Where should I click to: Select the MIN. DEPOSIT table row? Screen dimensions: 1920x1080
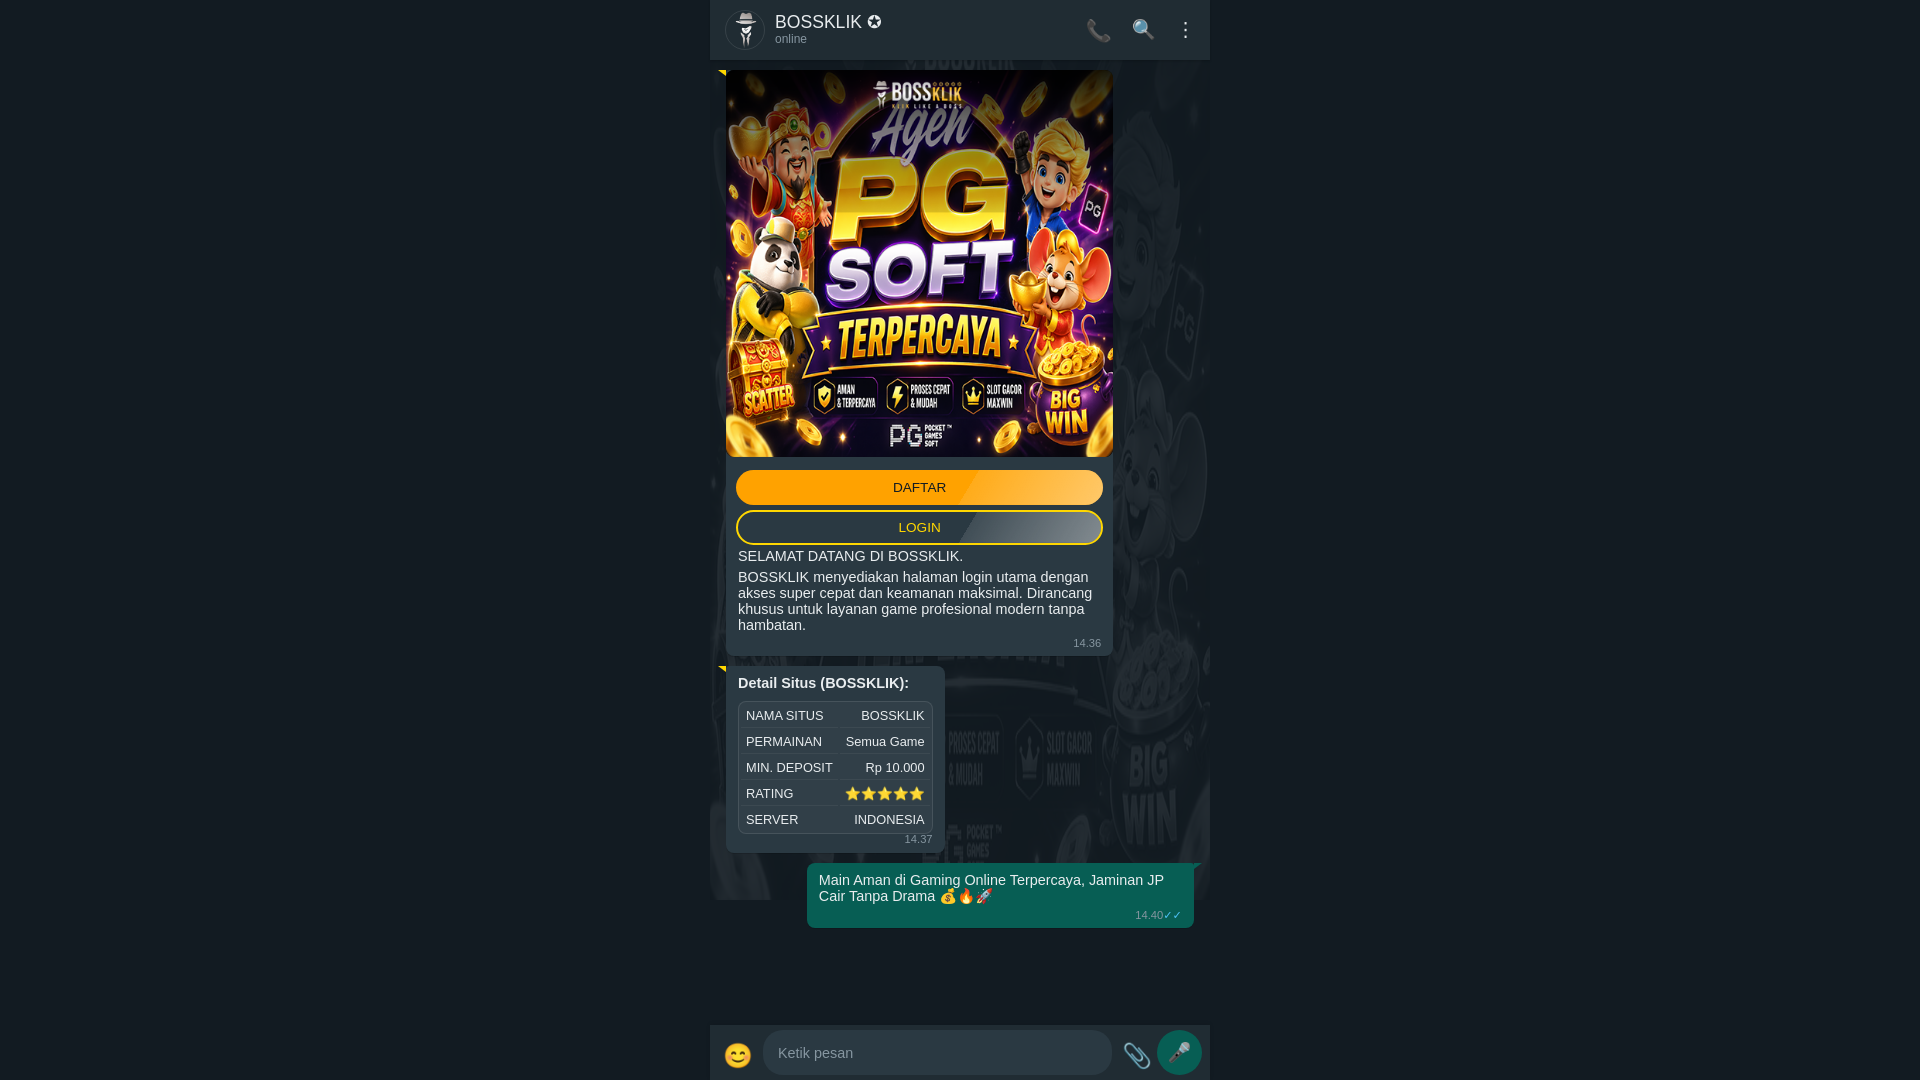tap(835, 768)
